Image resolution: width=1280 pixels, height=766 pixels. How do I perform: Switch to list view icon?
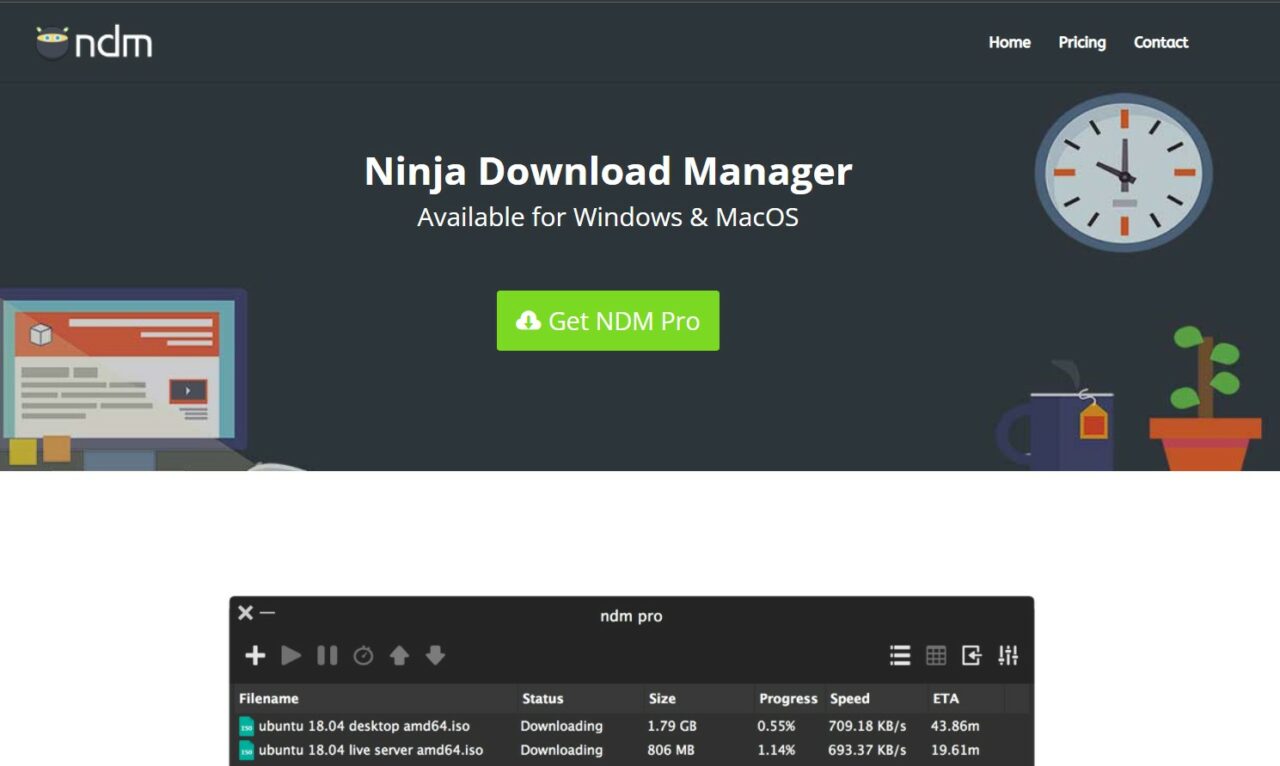pos(900,655)
